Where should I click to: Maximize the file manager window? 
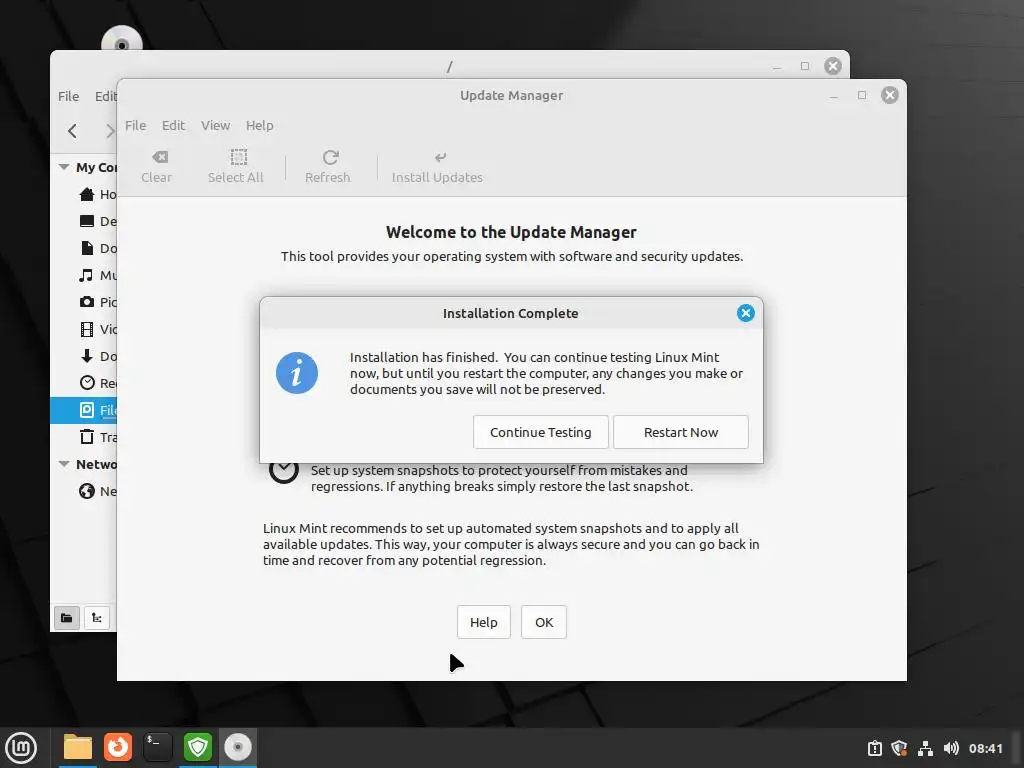pyautogui.click(x=805, y=66)
